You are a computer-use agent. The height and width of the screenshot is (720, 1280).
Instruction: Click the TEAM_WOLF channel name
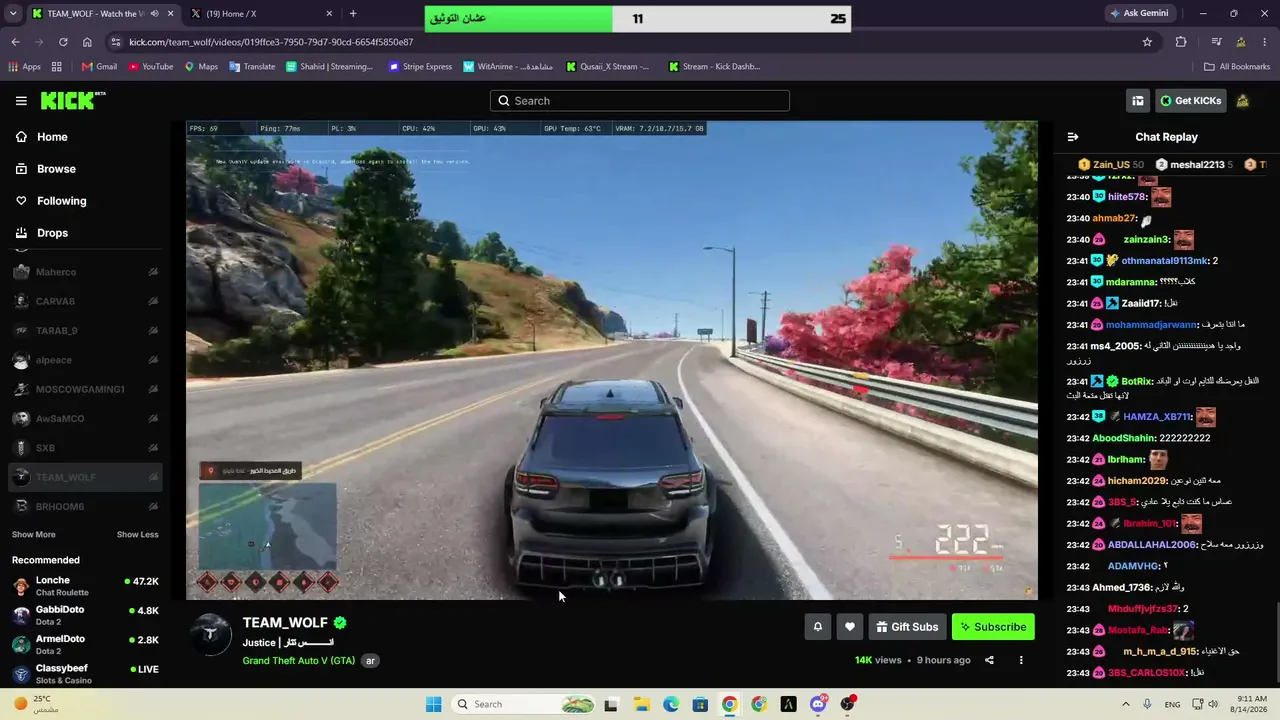click(285, 623)
